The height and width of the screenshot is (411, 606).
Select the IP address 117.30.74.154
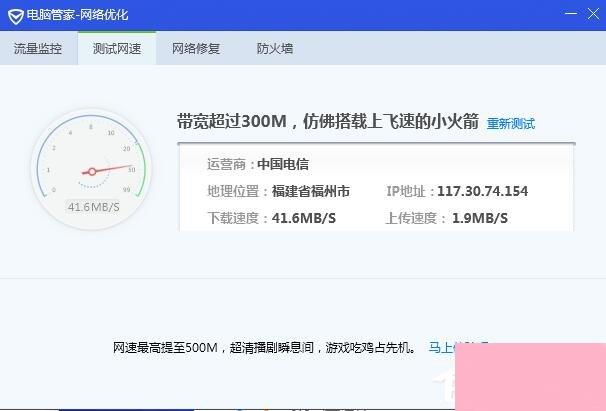pos(482,191)
